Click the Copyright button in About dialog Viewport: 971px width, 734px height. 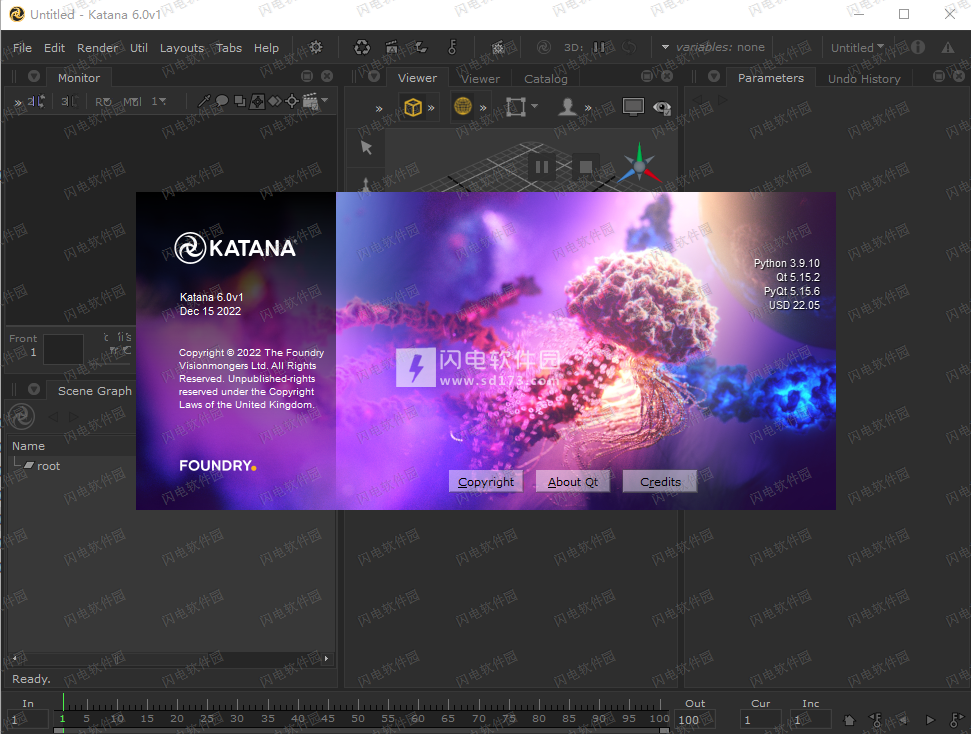pos(486,481)
